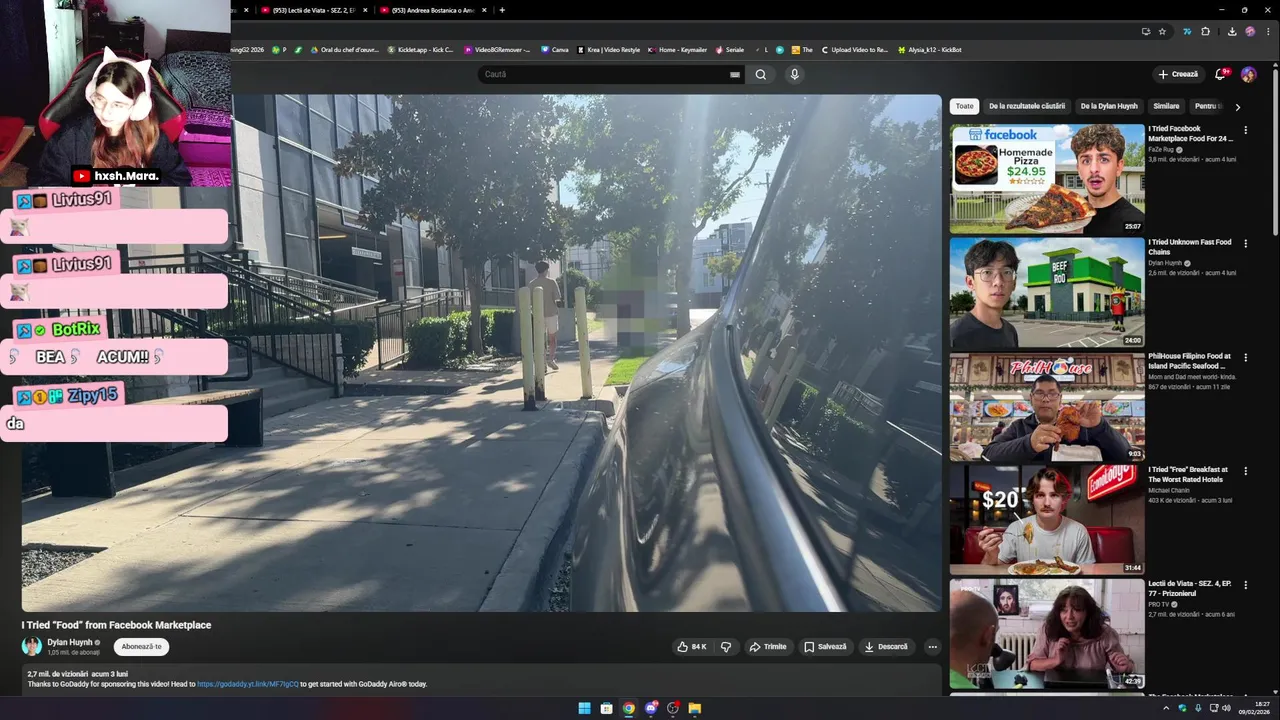Open options for PhilHouse Filipino Food video
This screenshot has width=1280, height=720.
(x=1245, y=358)
